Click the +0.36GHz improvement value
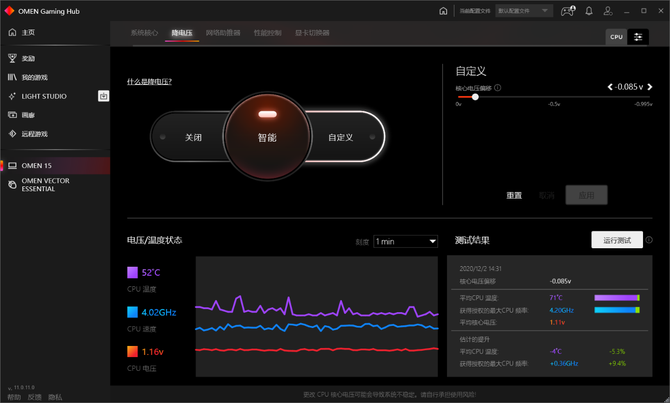670x403 pixels. click(564, 363)
